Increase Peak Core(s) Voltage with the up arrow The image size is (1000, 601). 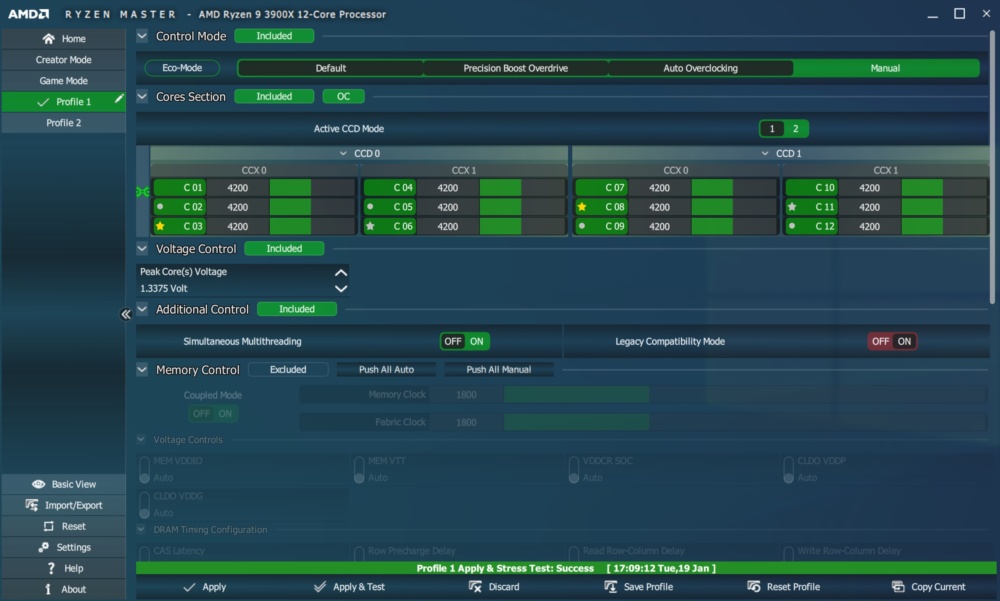[x=341, y=272]
